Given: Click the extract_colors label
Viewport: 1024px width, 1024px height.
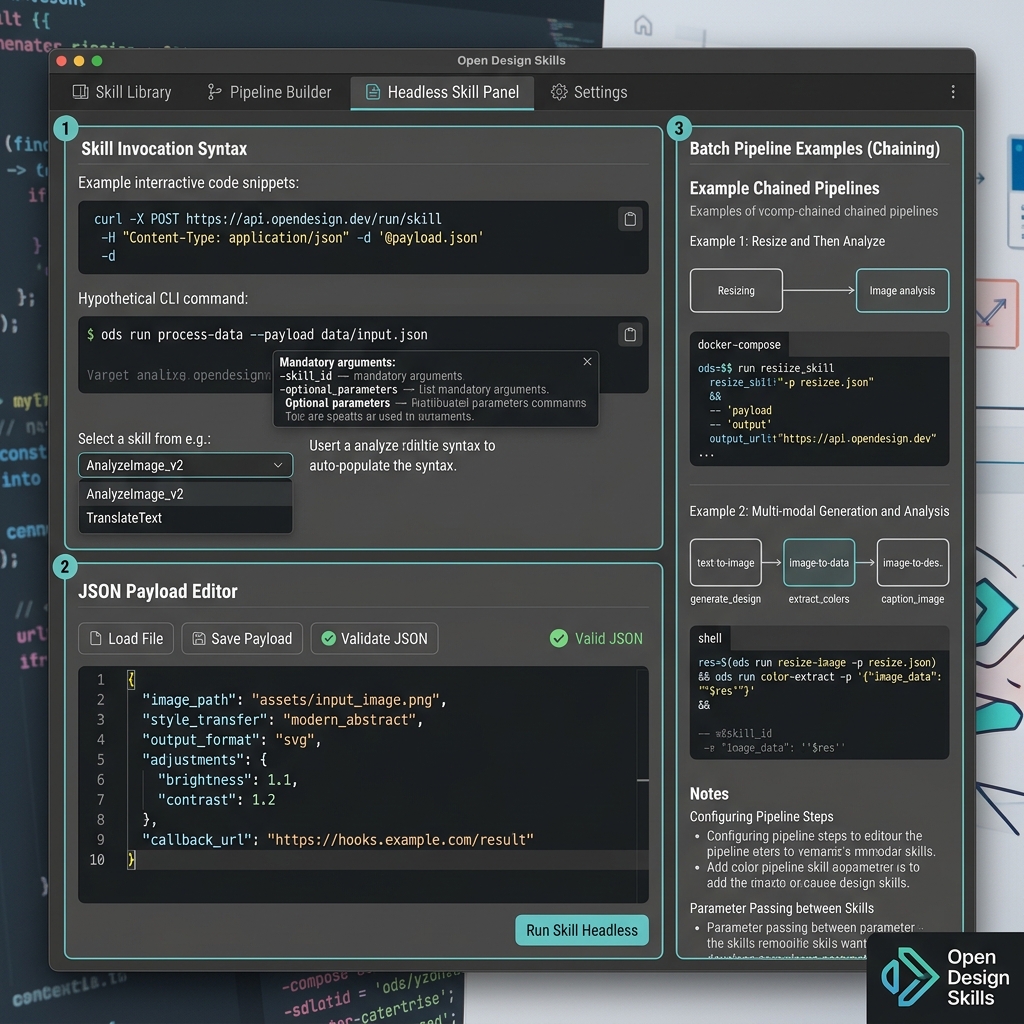Looking at the screenshot, I should tap(819, 599).
